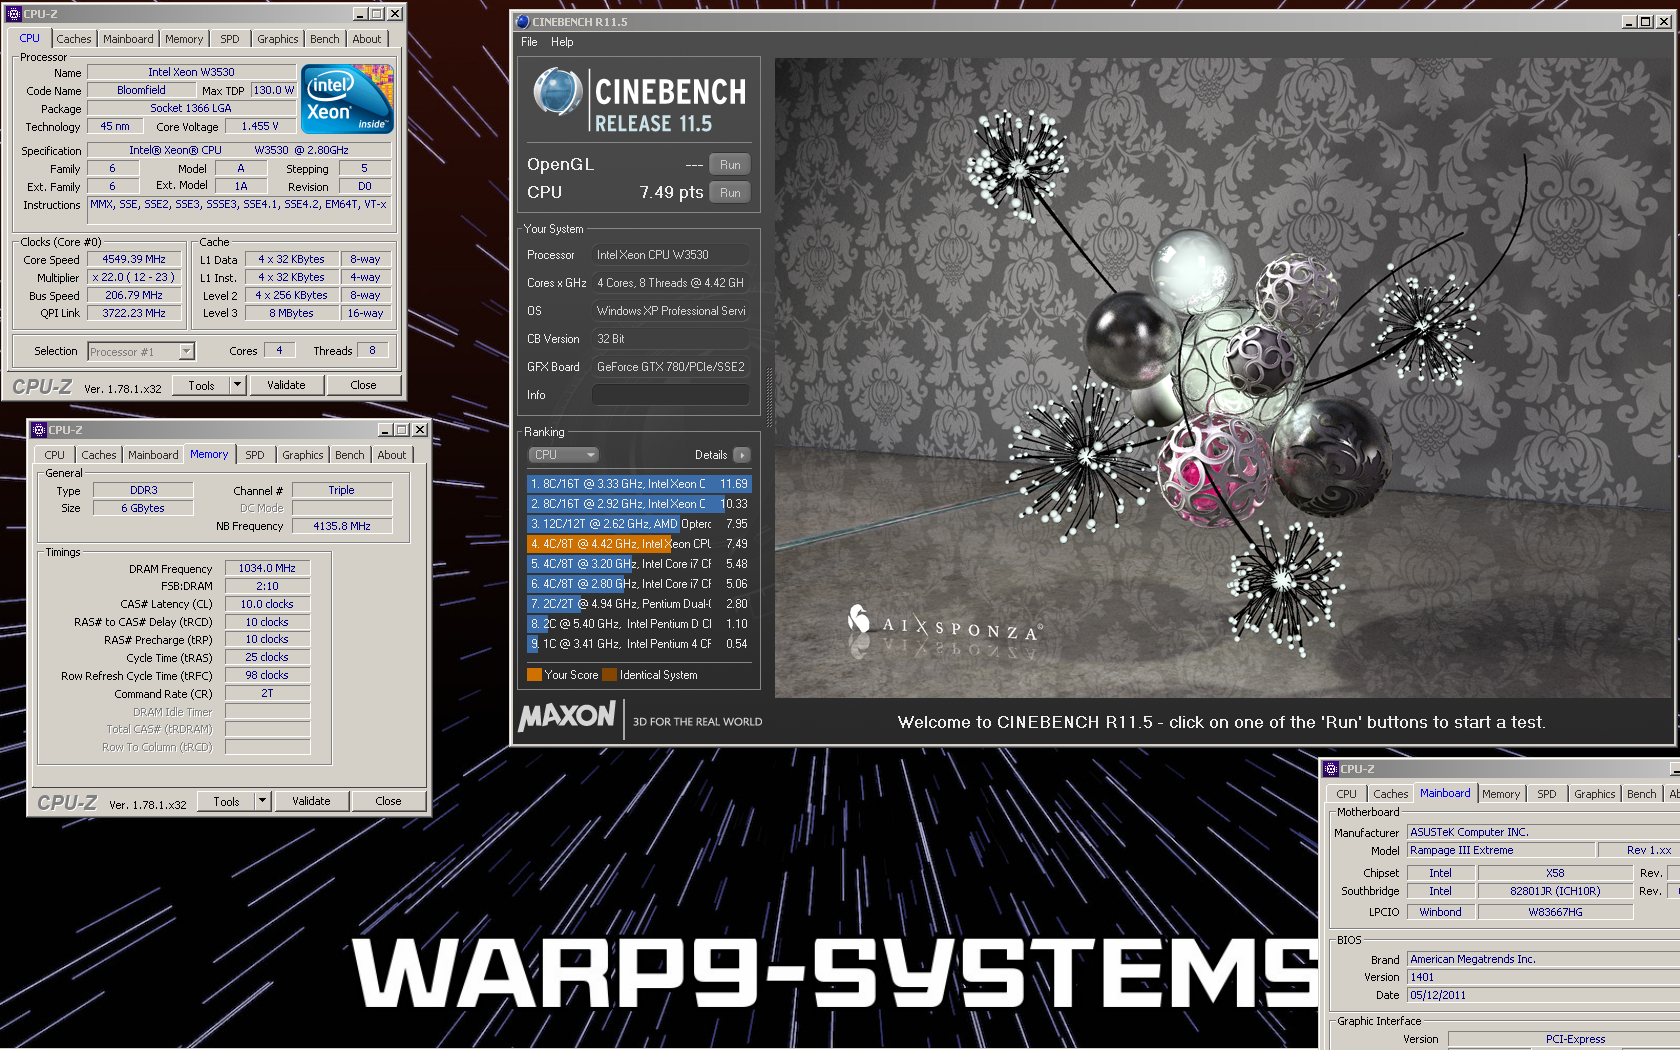Viewport: 1680px width, 1050px height.
Task: Open Caches tab in Memory CPU-Z window
Action: point(99,455)
